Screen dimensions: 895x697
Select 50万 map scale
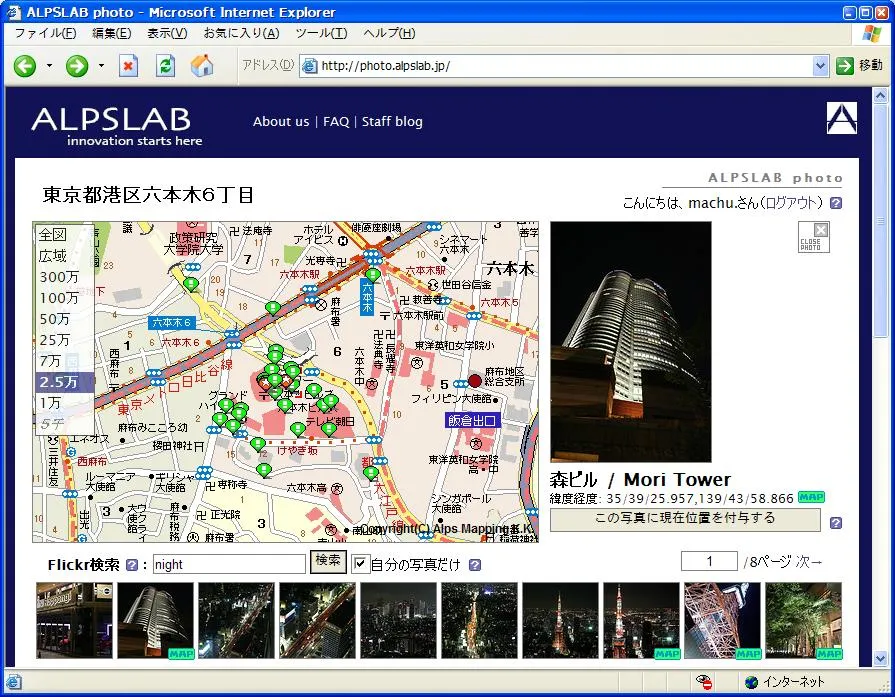pyautogui.click(x=55, y=319)
